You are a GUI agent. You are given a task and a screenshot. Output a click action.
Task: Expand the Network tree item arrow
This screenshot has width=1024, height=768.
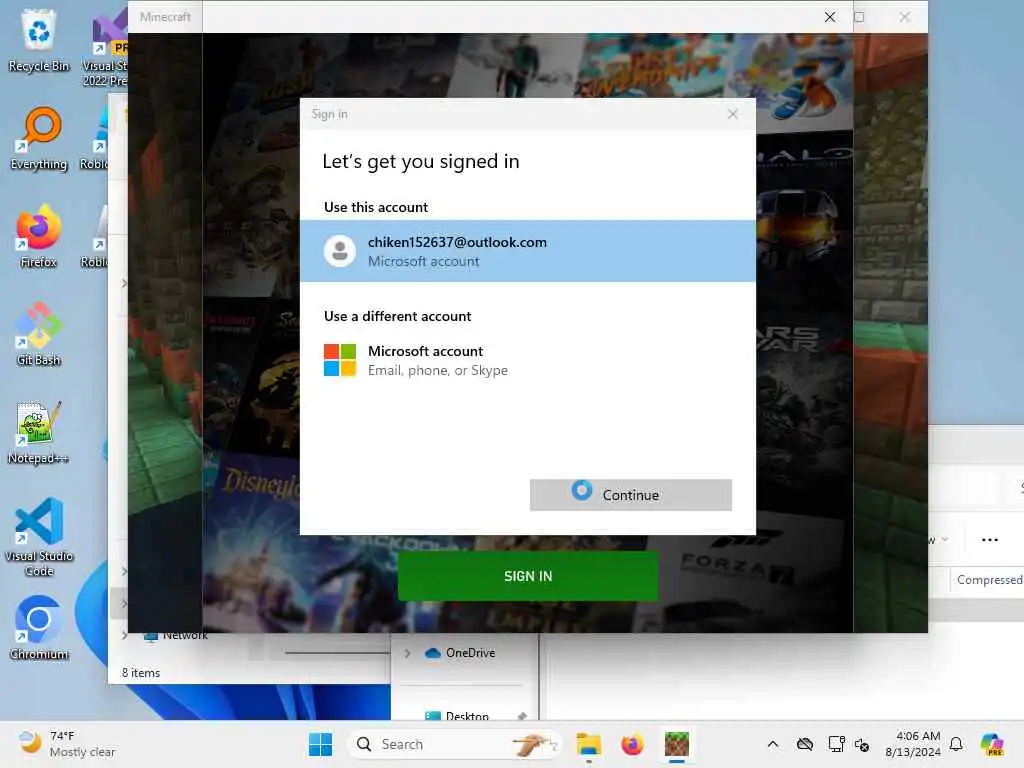click(124, 635)
